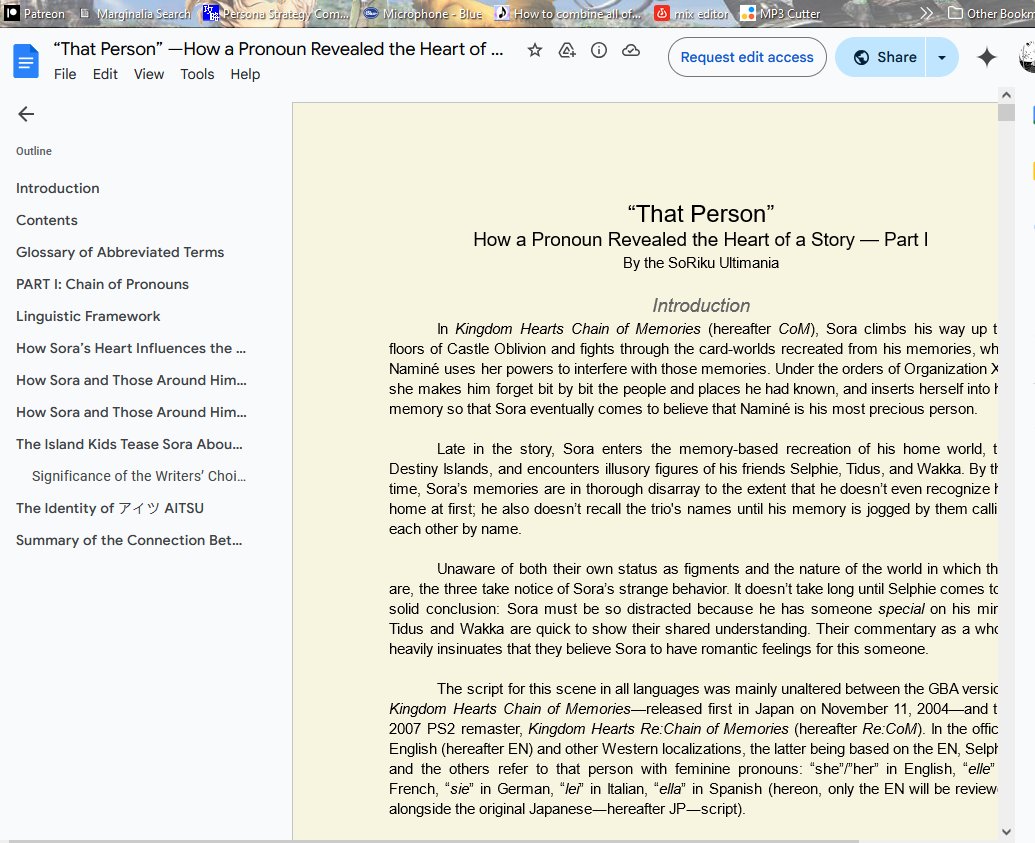Image resolution: width=1035 pixels, height=843 pixels.
Task: Open Persona Strategy Com... bookmark
Action: coord(276,13)
